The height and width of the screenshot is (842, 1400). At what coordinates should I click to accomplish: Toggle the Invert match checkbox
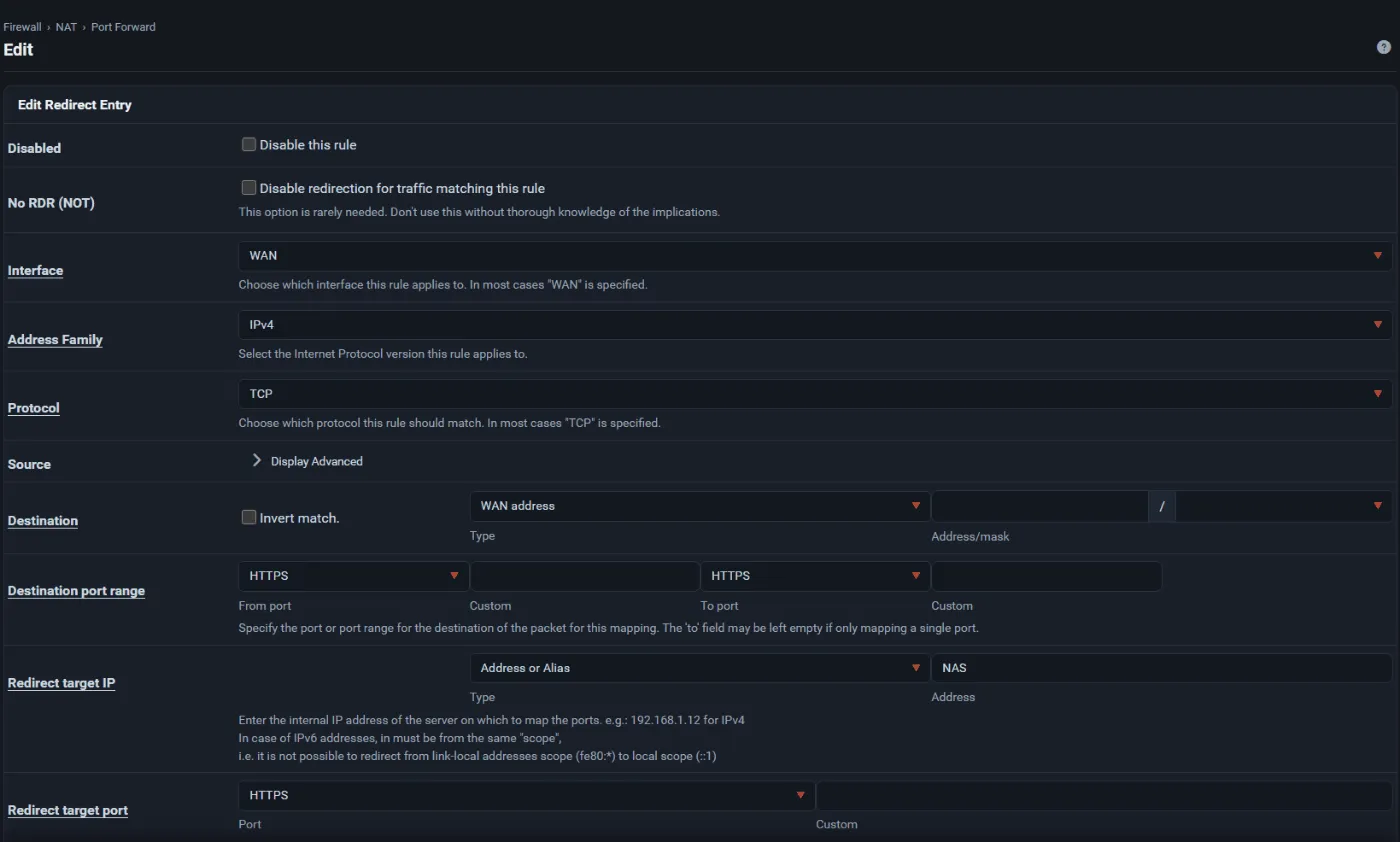click(x=249, y=517)
